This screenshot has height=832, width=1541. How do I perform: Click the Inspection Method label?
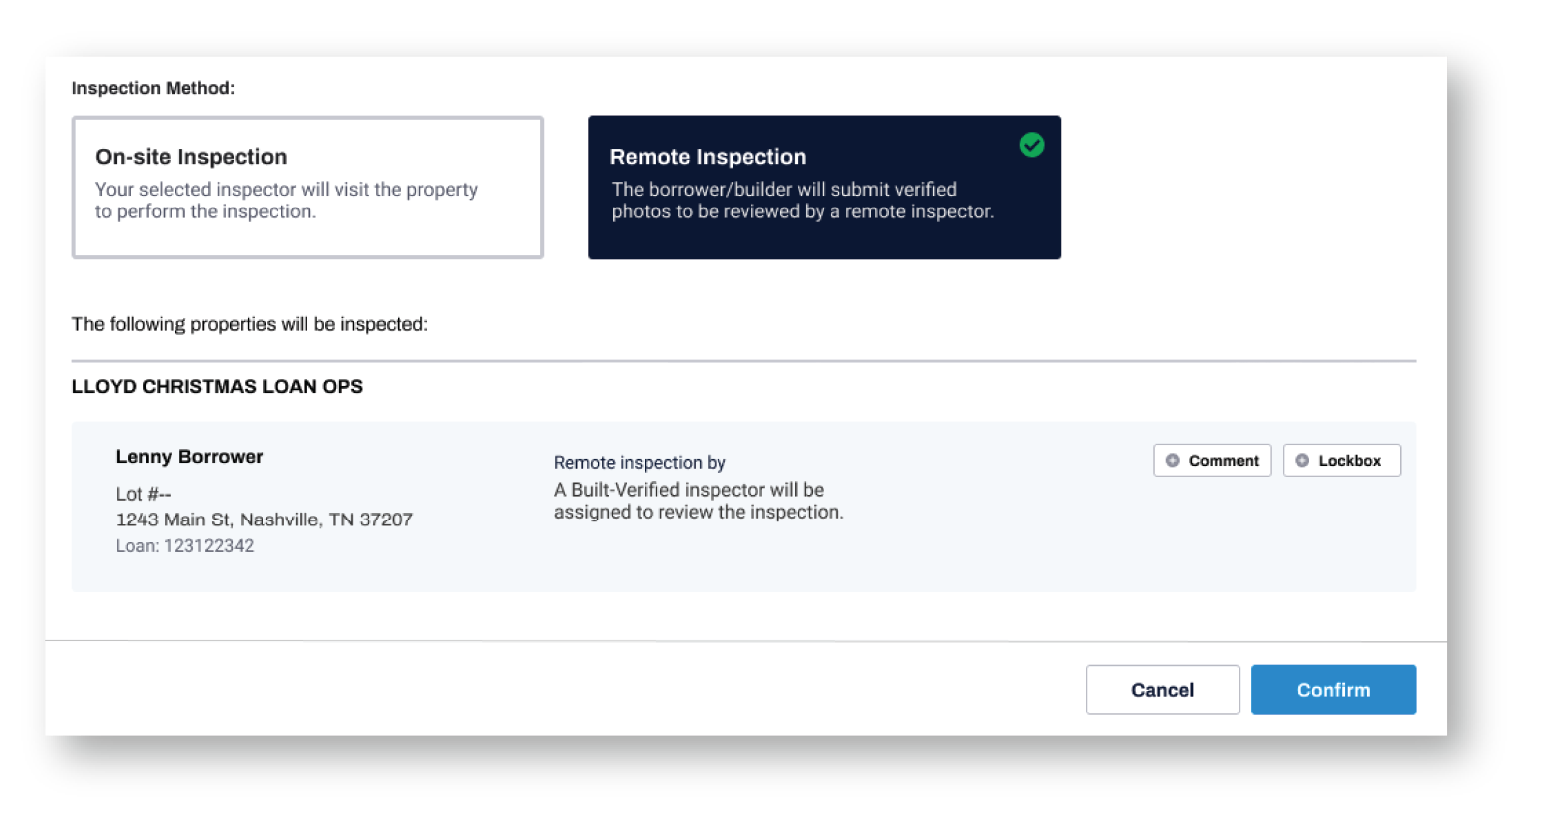click(153, 88)
